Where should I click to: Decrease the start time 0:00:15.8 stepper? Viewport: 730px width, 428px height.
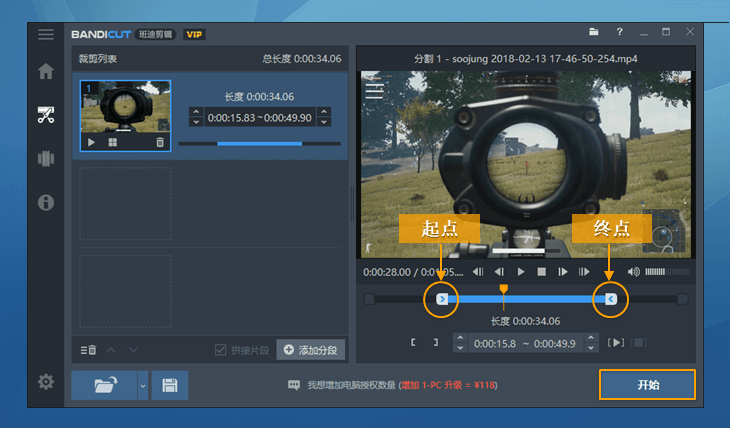pos(460,348)
